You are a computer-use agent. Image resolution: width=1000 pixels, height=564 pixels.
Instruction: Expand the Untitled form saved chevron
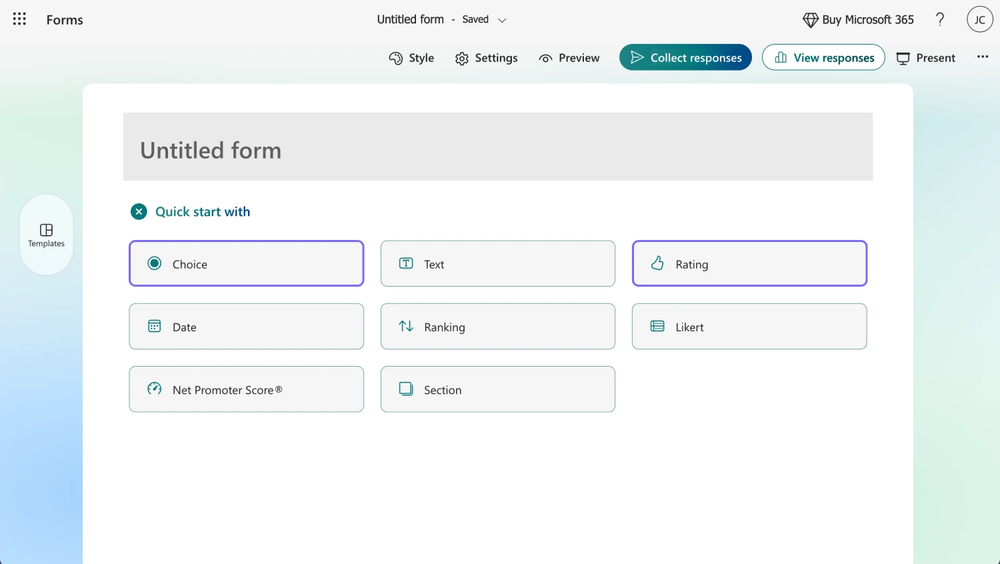(x=502, y=20)
